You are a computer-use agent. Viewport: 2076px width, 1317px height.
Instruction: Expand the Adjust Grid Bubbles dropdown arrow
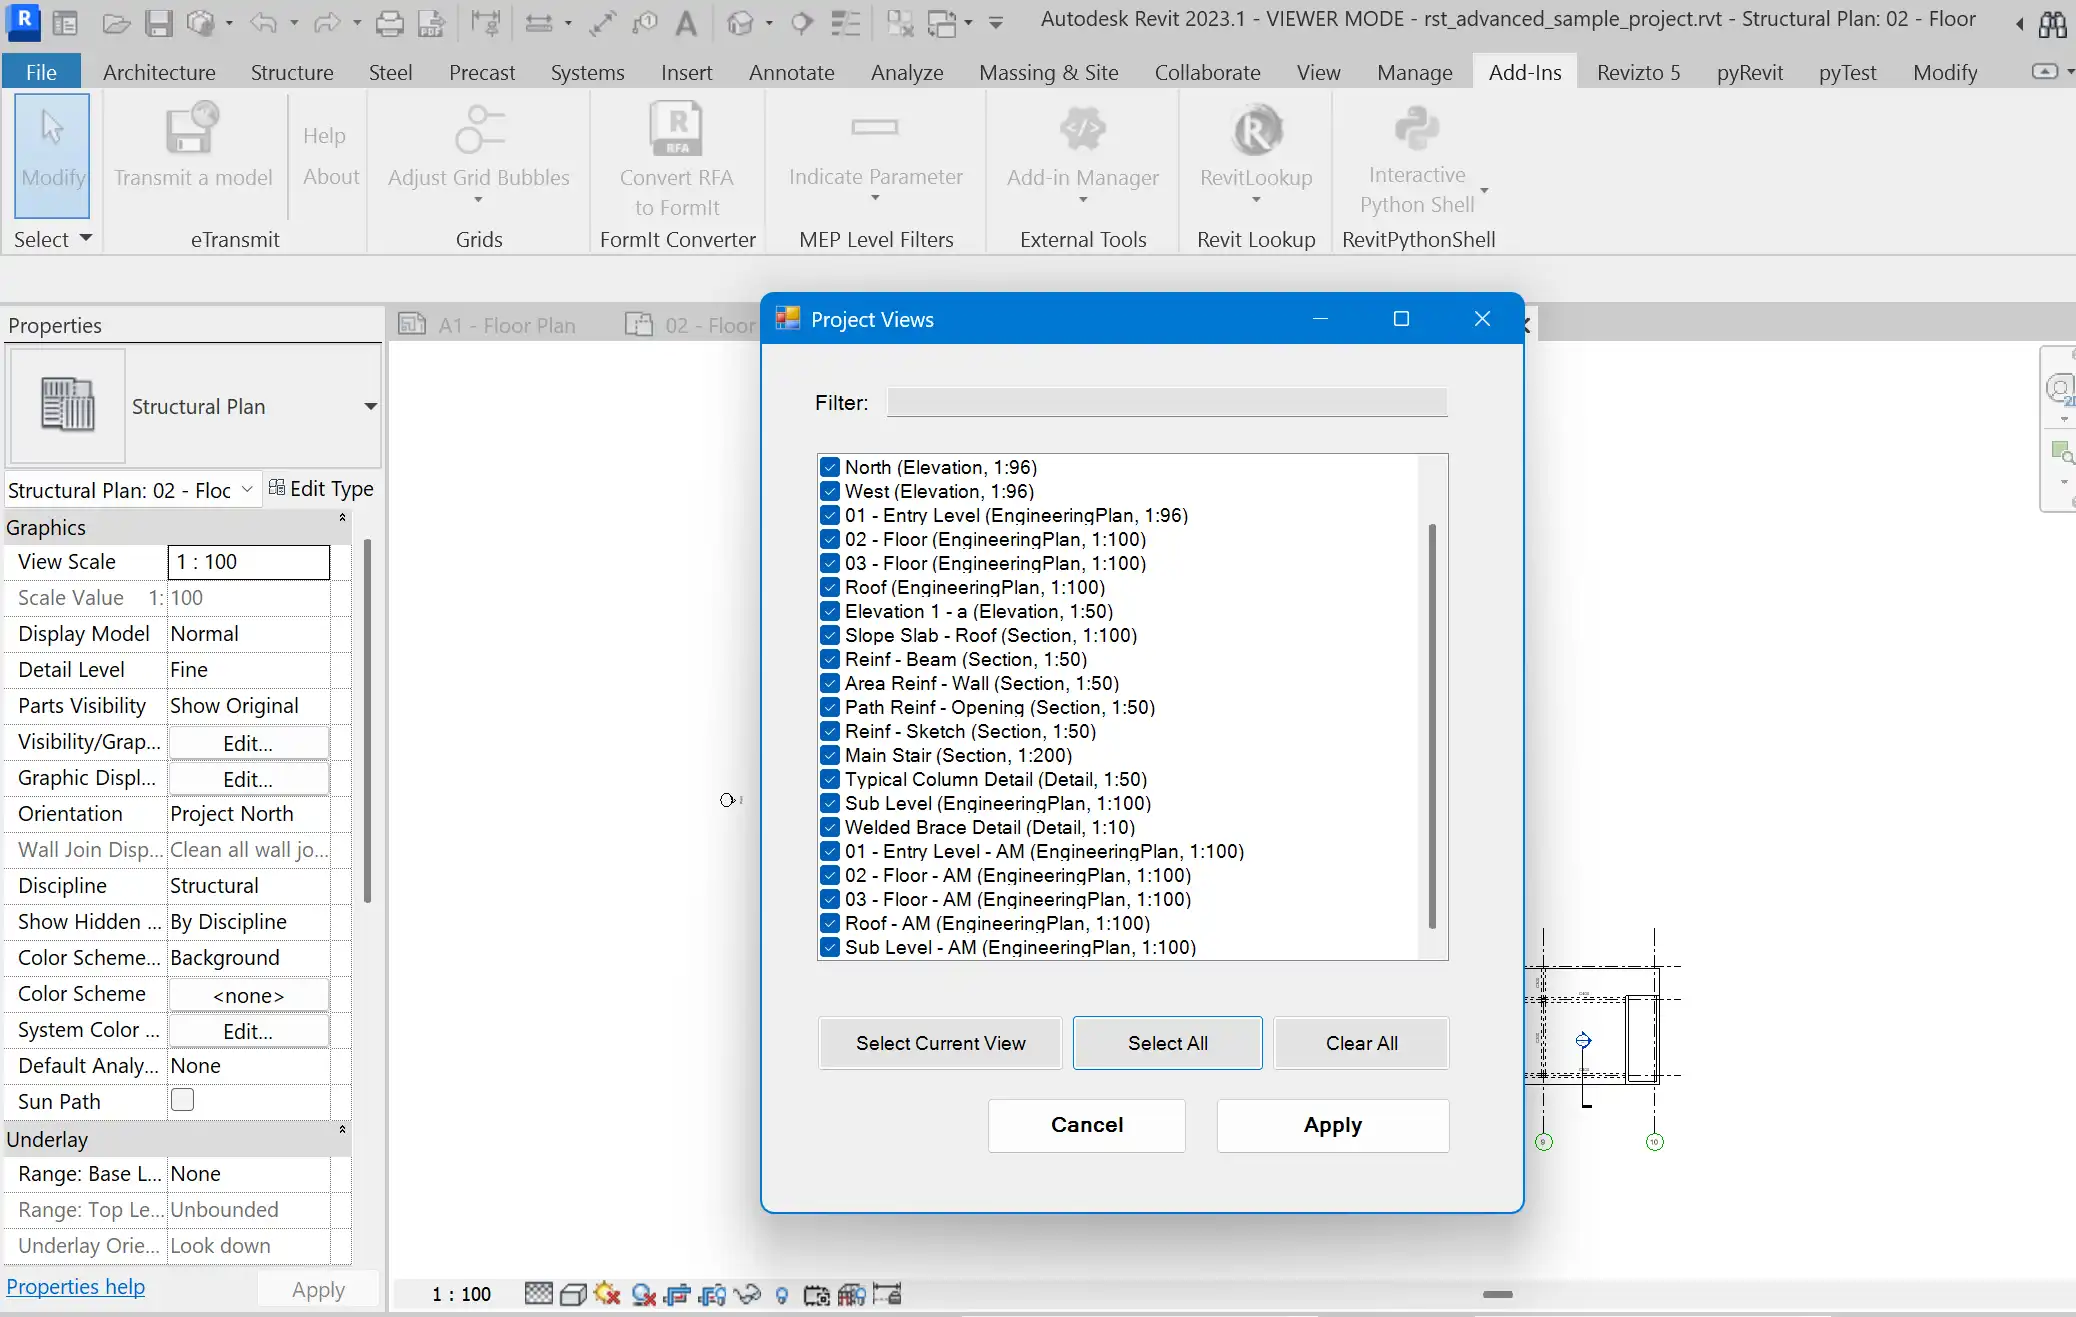tap(478, 200)
